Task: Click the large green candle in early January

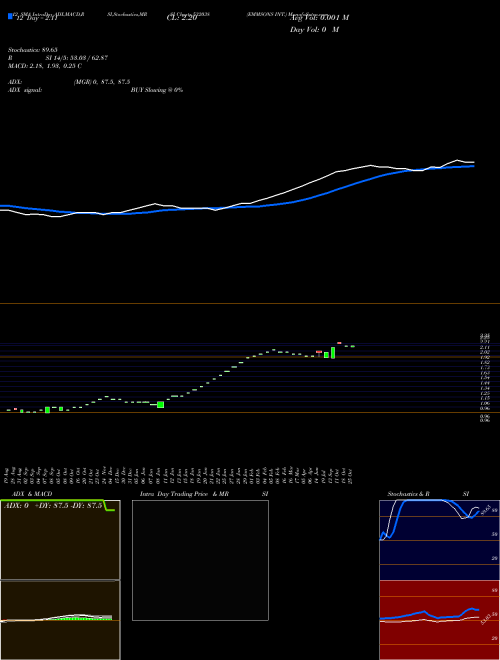Action: click(x=160, y=405)
